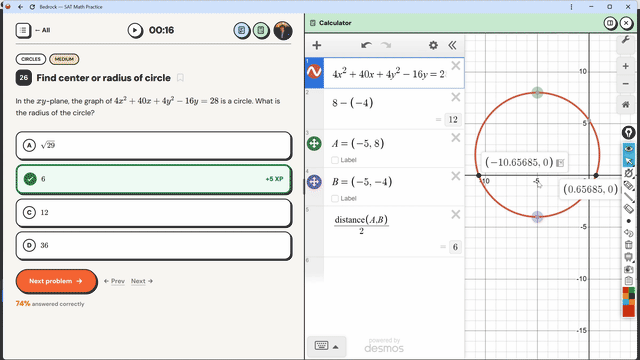Redo the calculator edit
The image size is (640, 360).
(386, 45)
